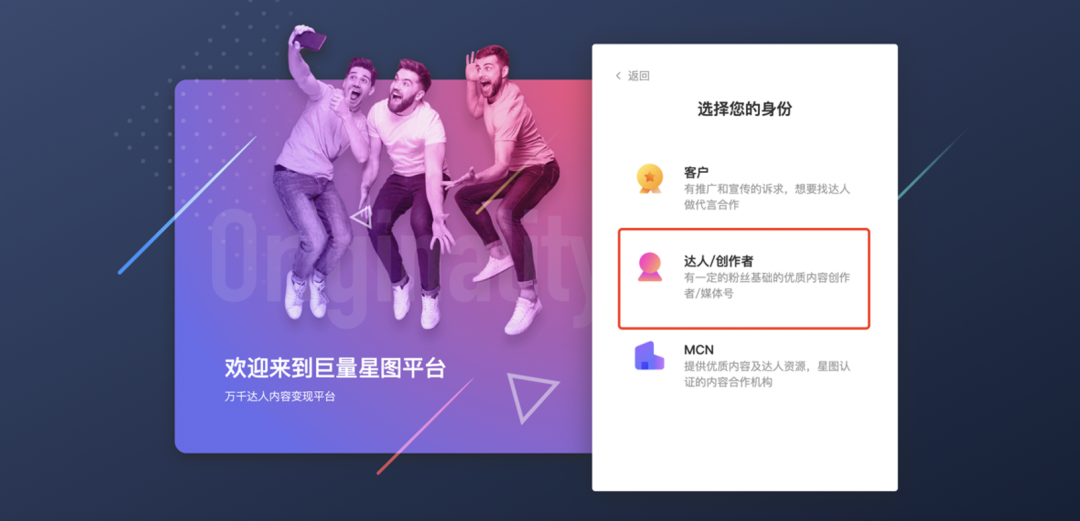
Task: Select the 达人/创作者 avatar icon
Action: (650, 267)
